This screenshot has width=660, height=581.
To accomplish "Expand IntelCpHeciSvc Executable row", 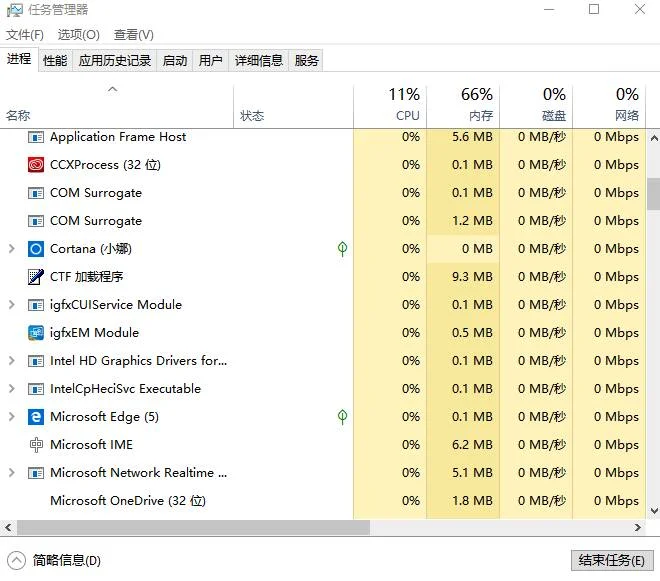I will coord(12,389).
